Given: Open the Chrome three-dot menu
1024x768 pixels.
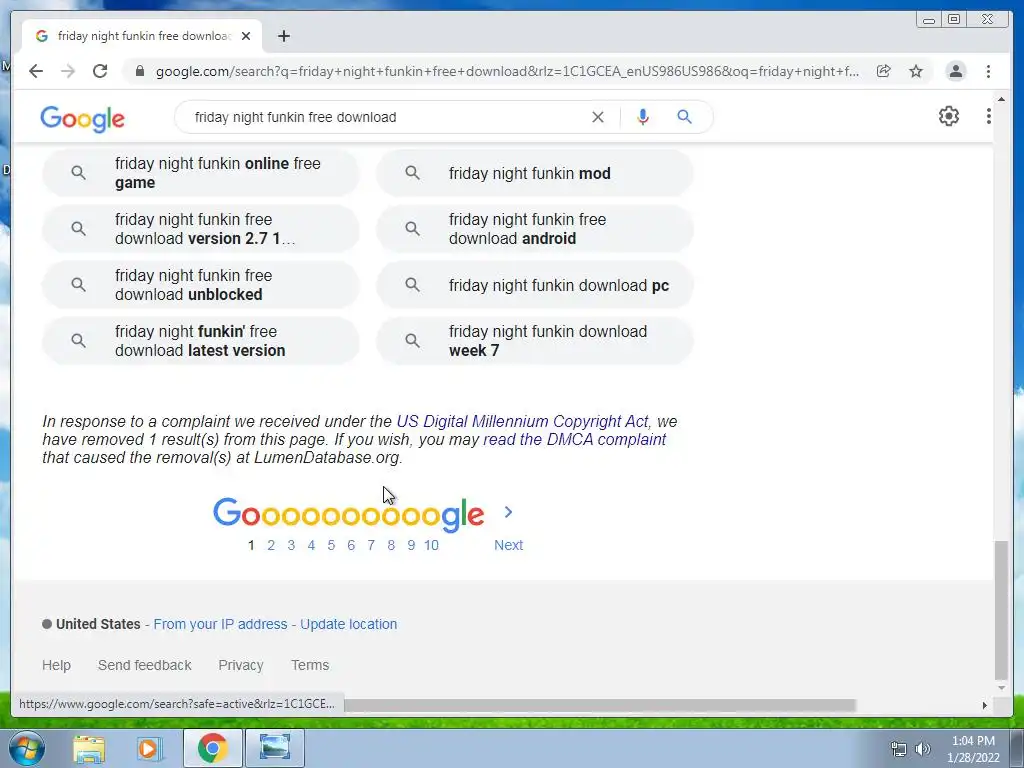Looking at the screenshot, I should click(x=988, y=71).
